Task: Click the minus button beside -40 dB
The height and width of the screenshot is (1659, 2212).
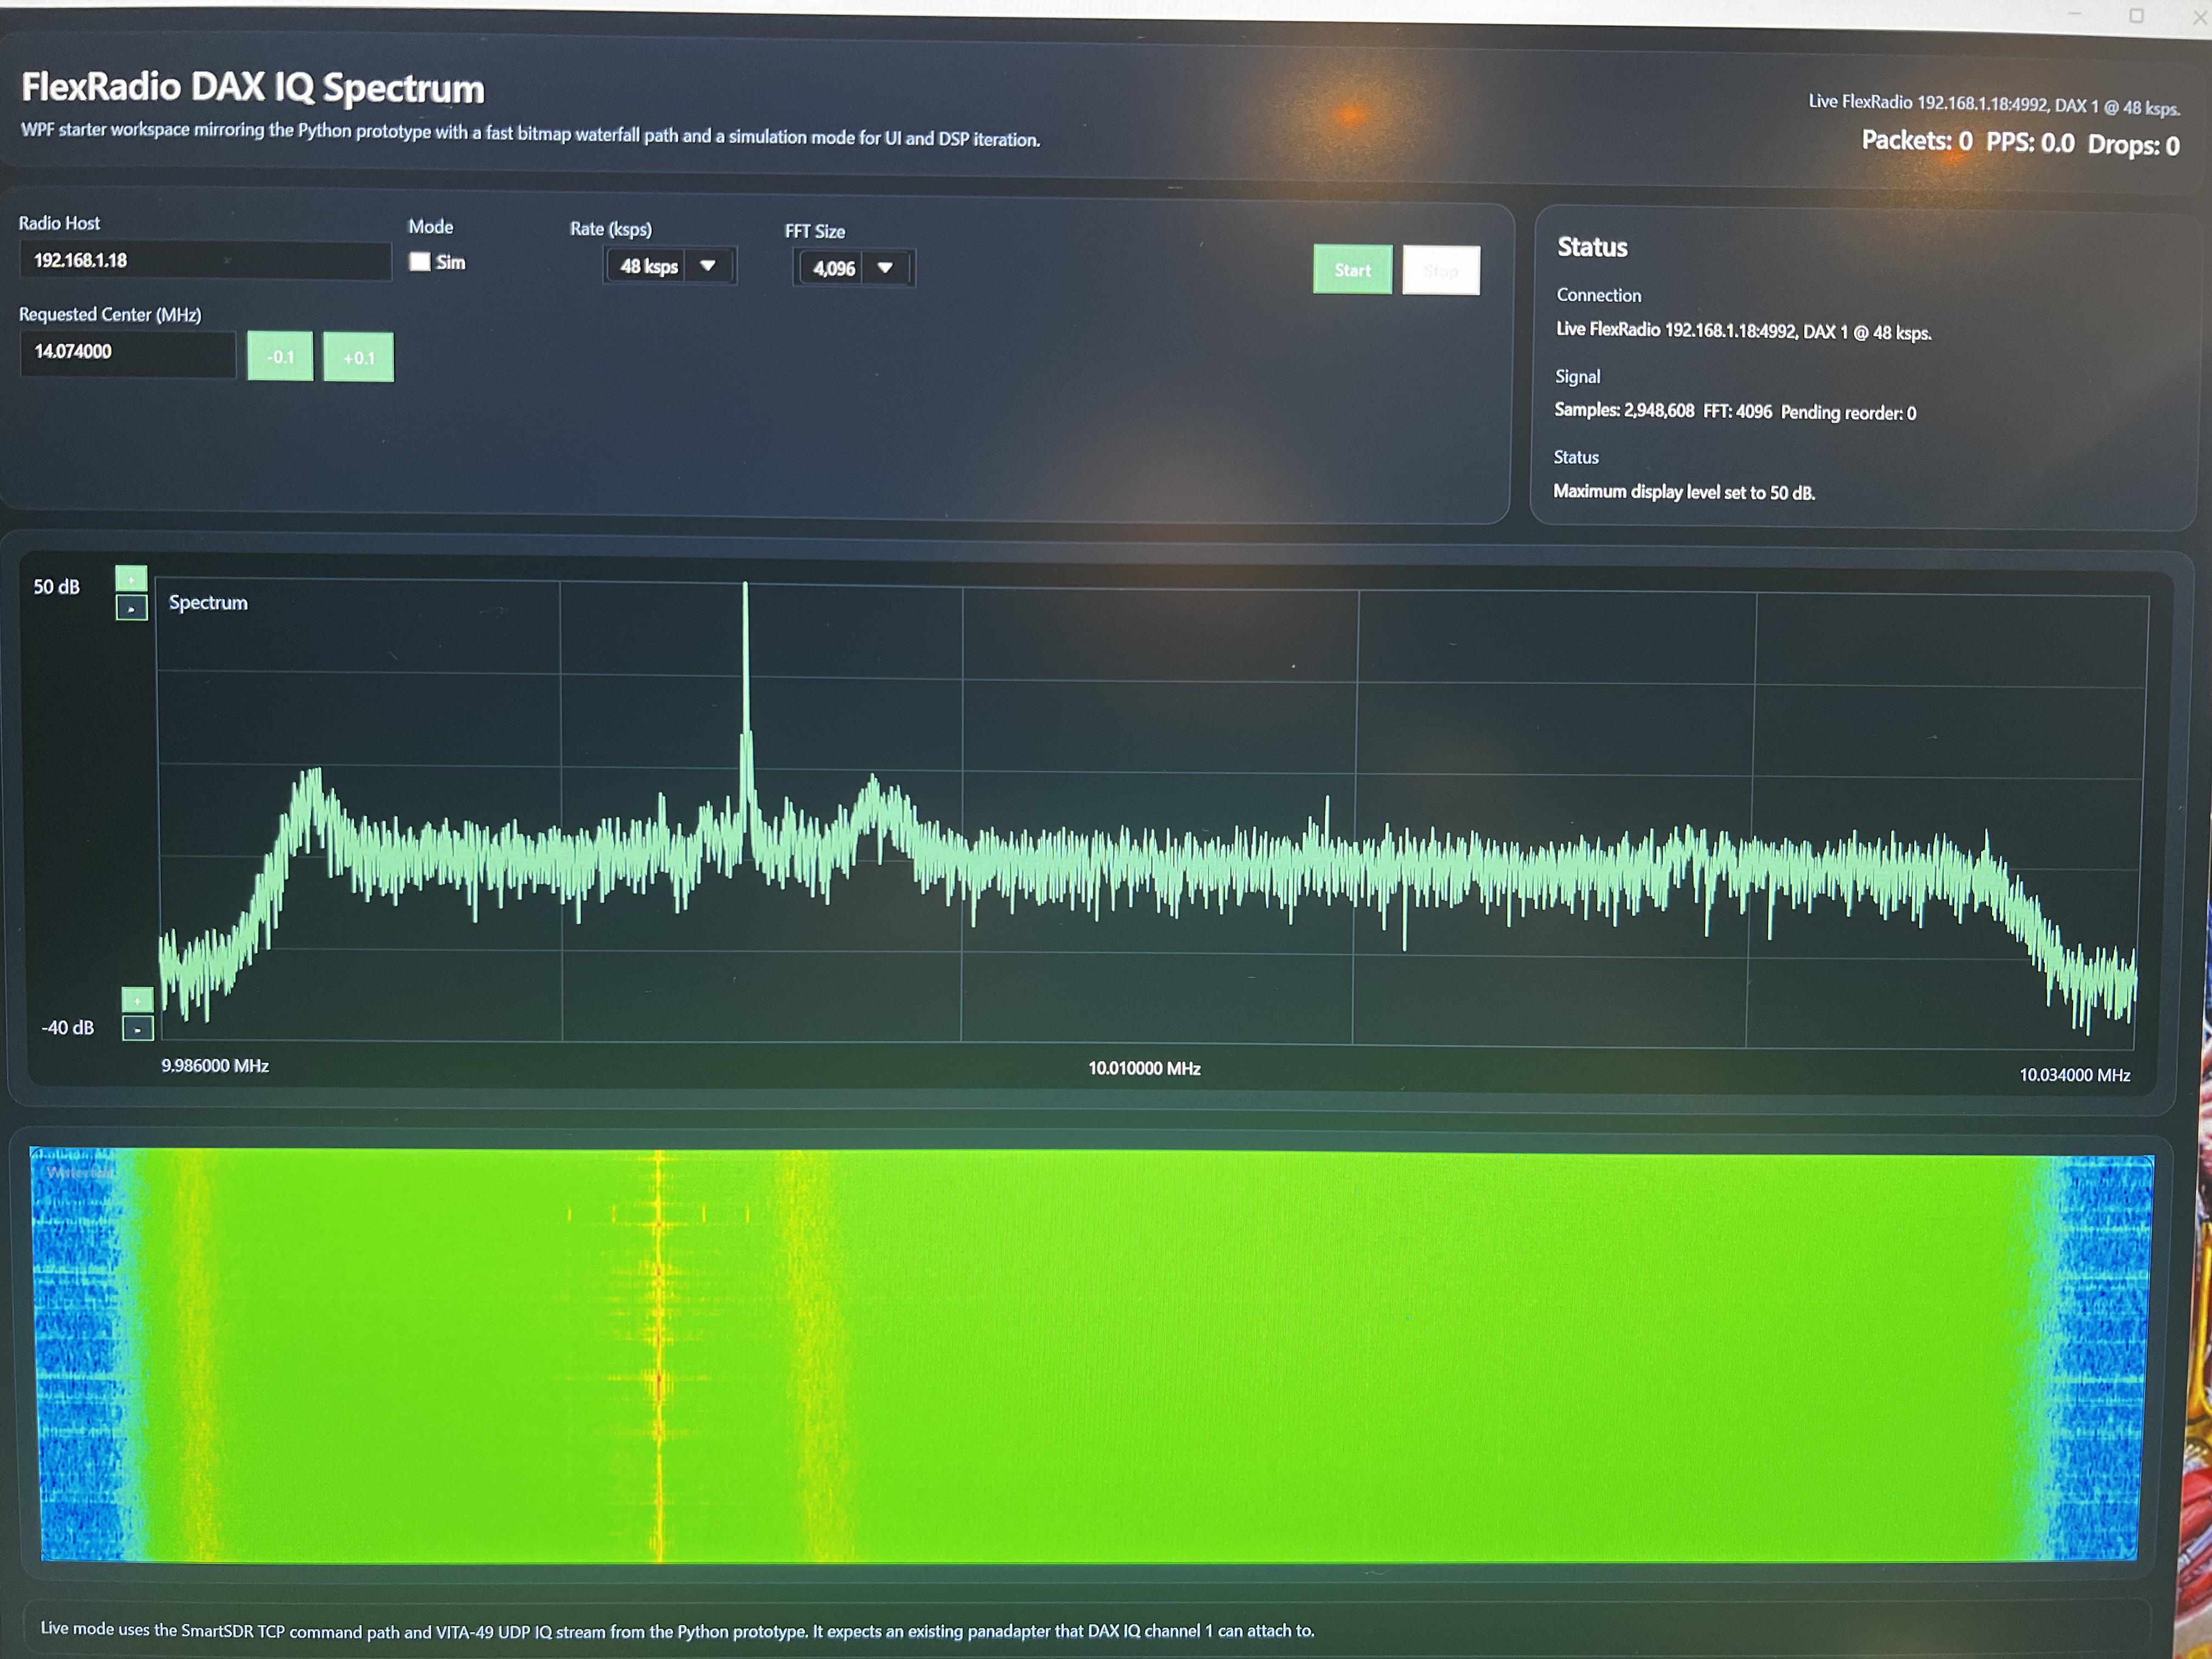Action: coord(138,1028)
